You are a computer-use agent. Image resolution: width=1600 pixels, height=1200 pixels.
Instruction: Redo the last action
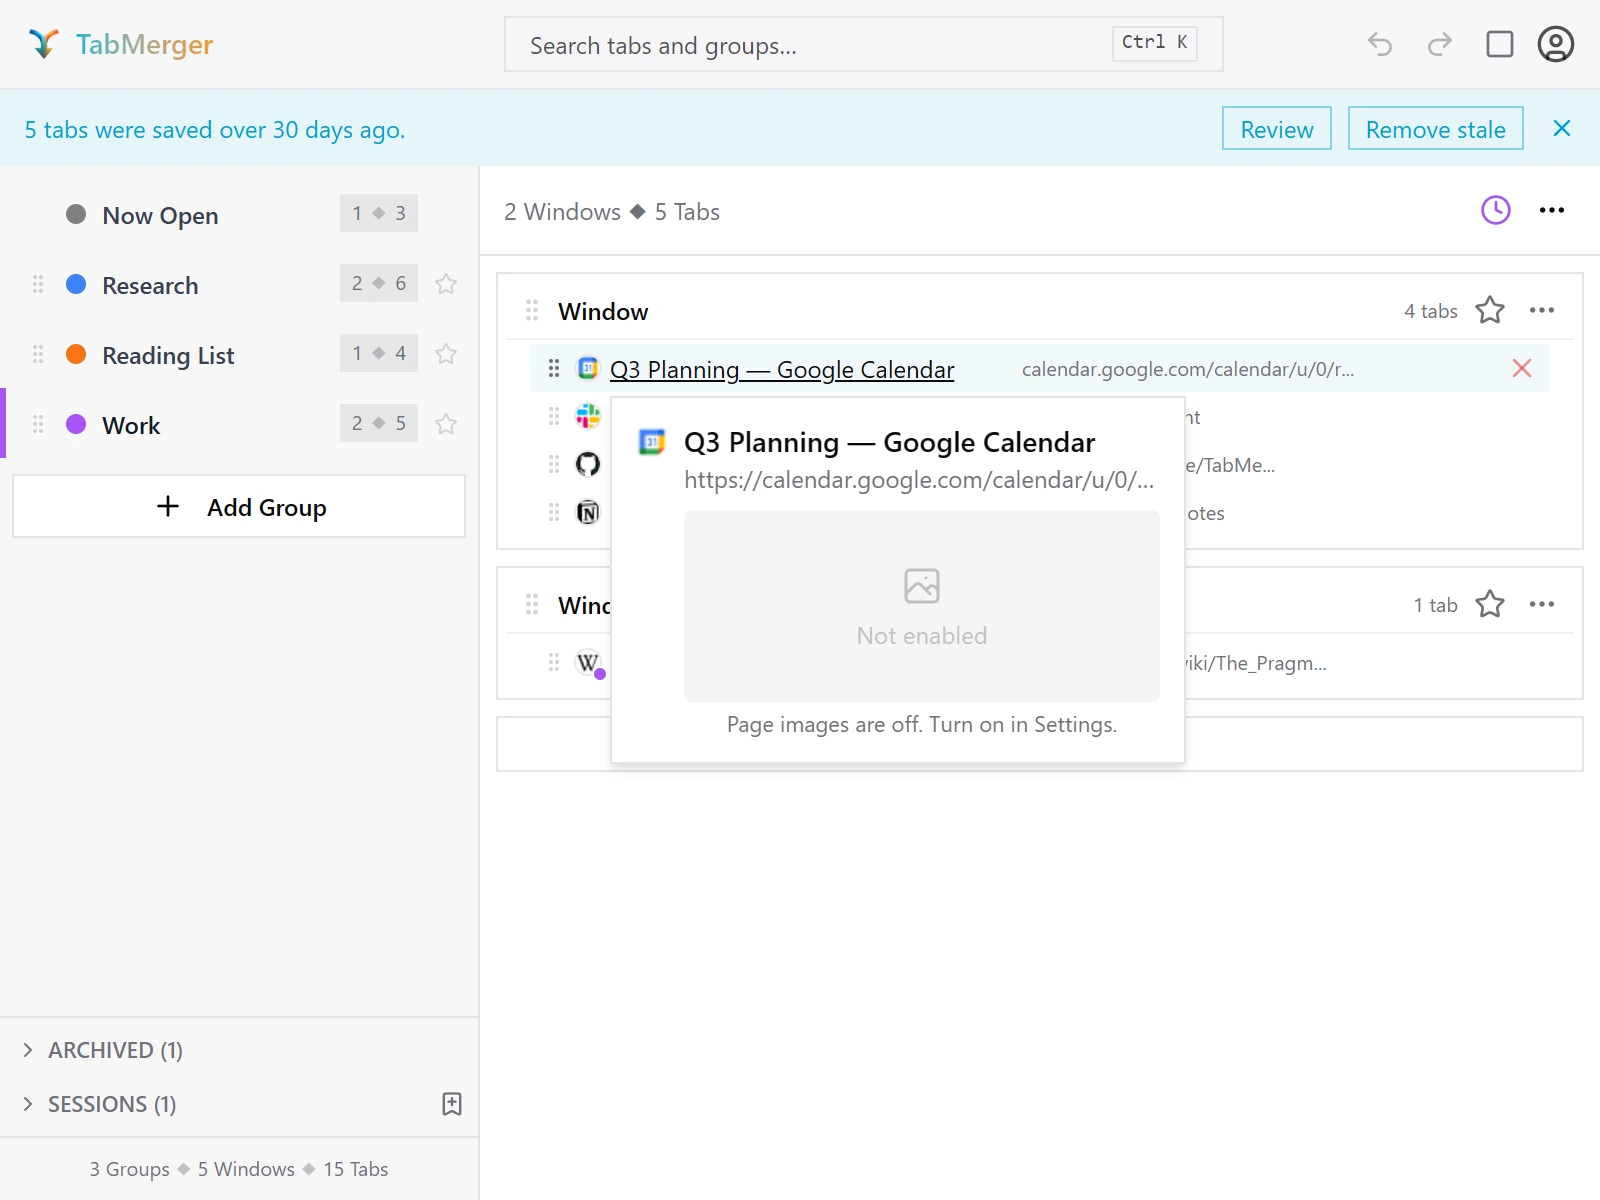(1440, 44)
